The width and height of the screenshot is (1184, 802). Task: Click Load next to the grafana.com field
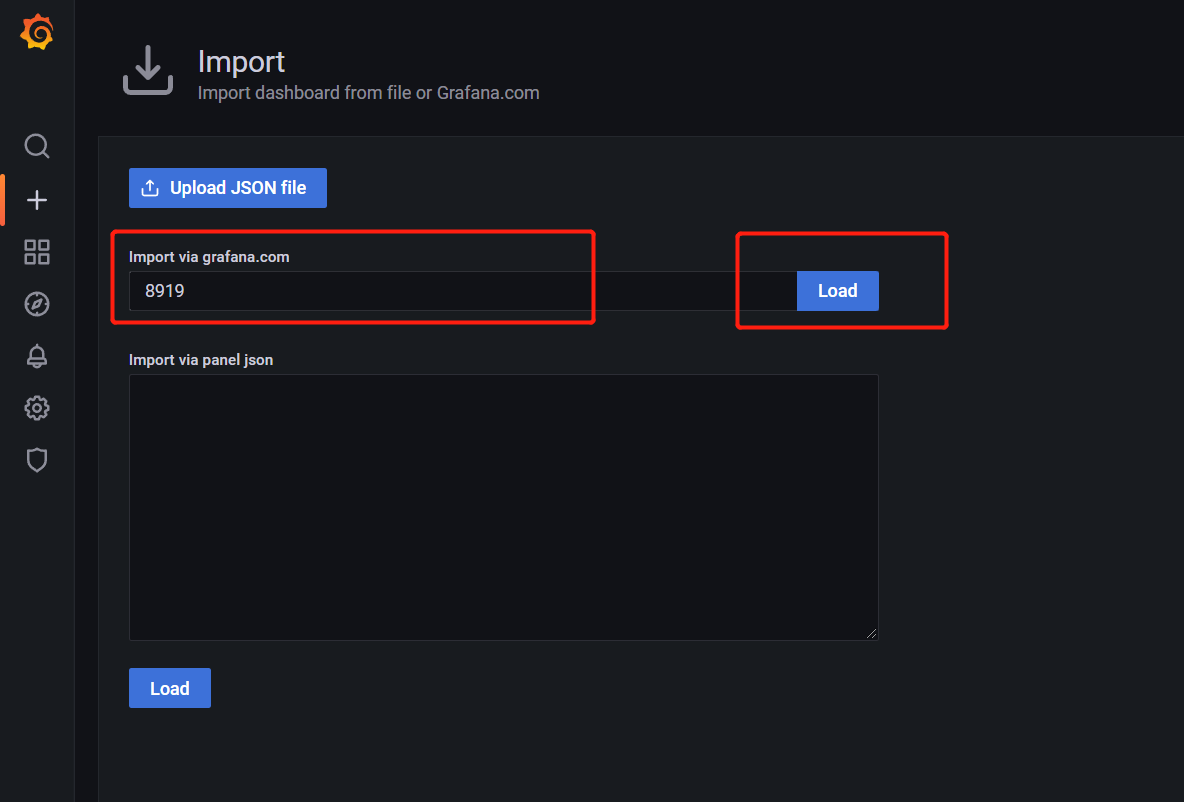(837, 291)
